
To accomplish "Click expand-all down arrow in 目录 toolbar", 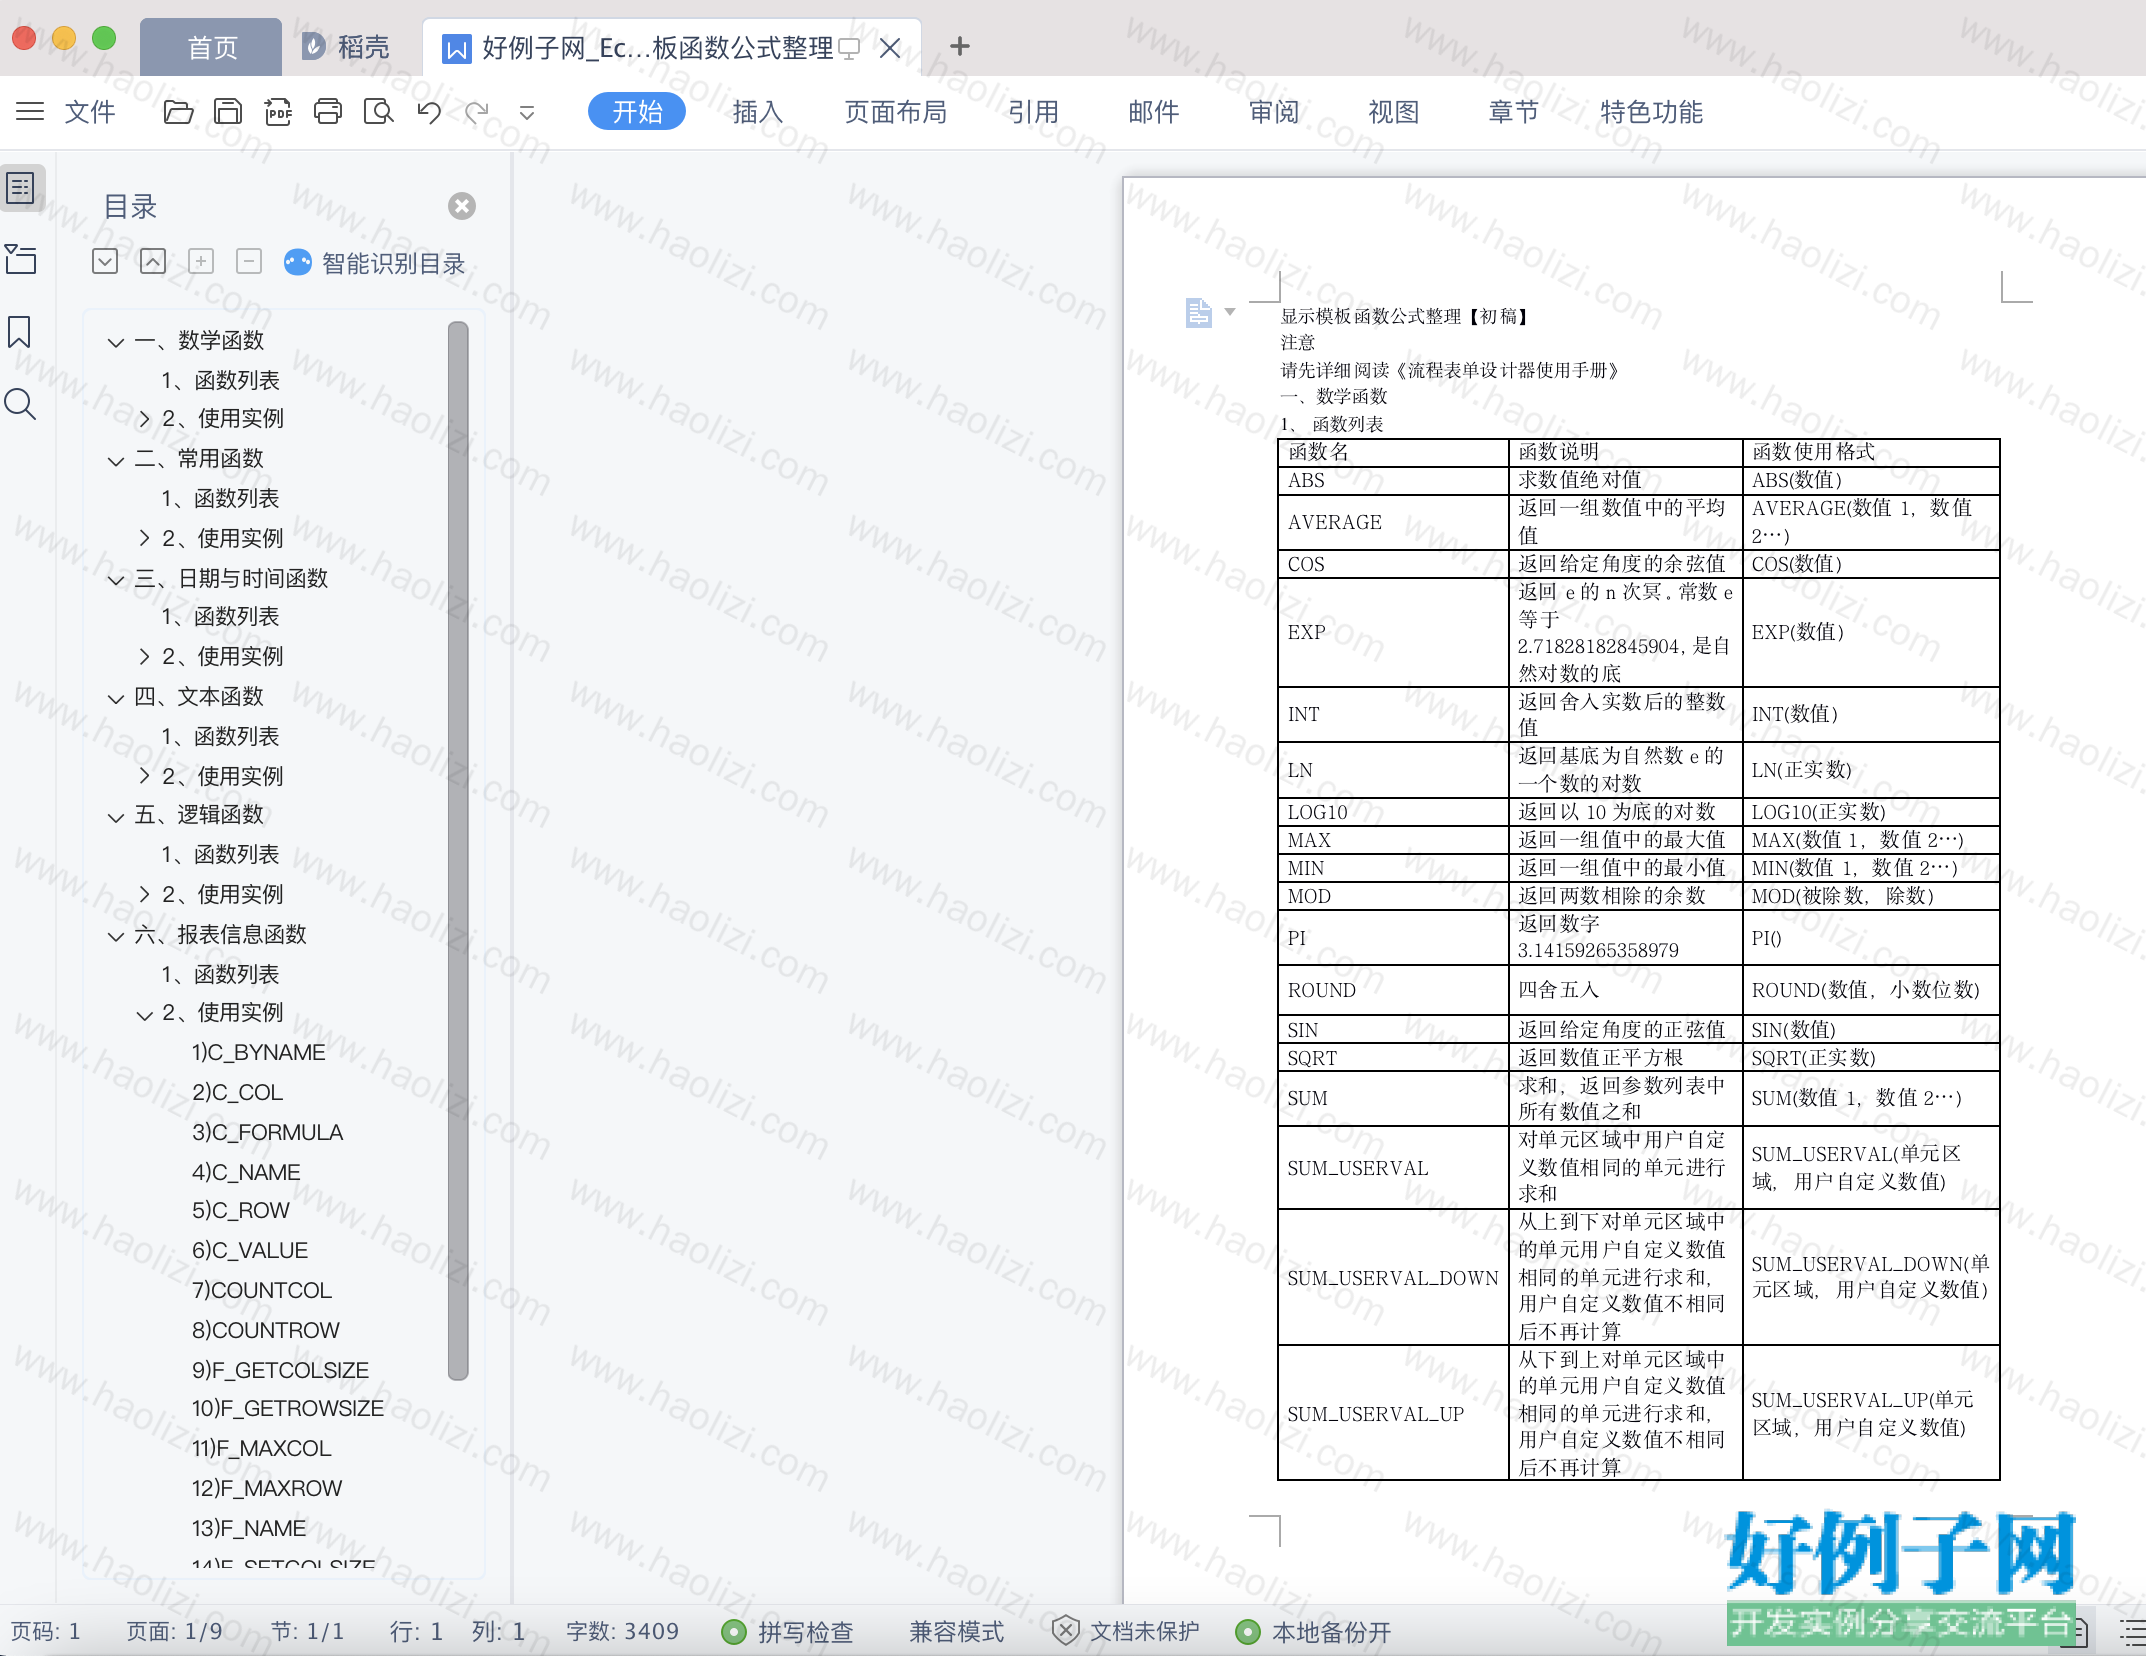I will (105, 262).
